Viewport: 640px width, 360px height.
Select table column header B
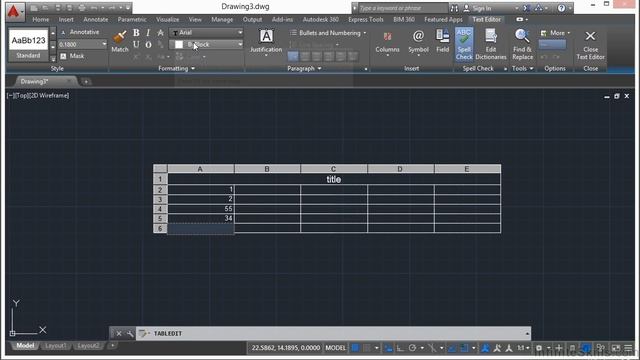coord(267,169)
